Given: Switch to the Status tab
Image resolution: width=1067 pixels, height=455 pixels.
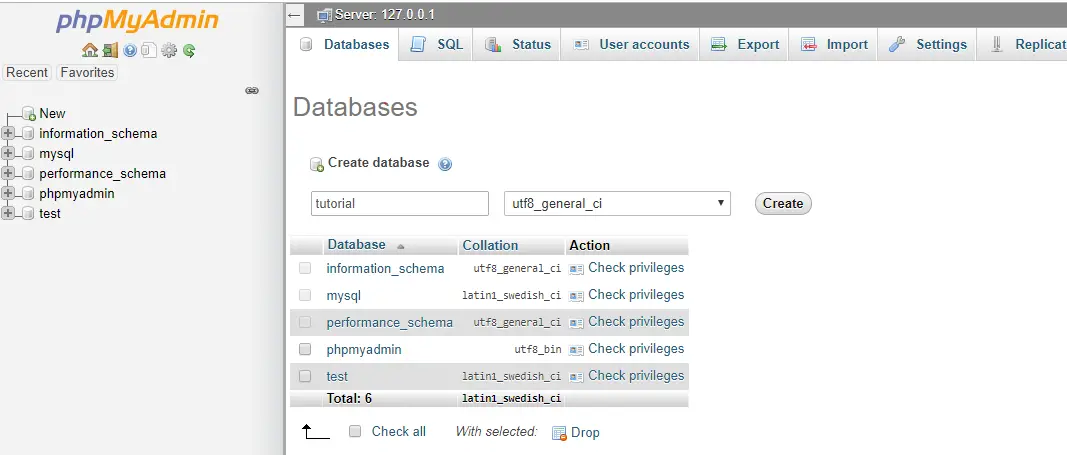Looking at the screenshot, I should click(x=517, y=44).
